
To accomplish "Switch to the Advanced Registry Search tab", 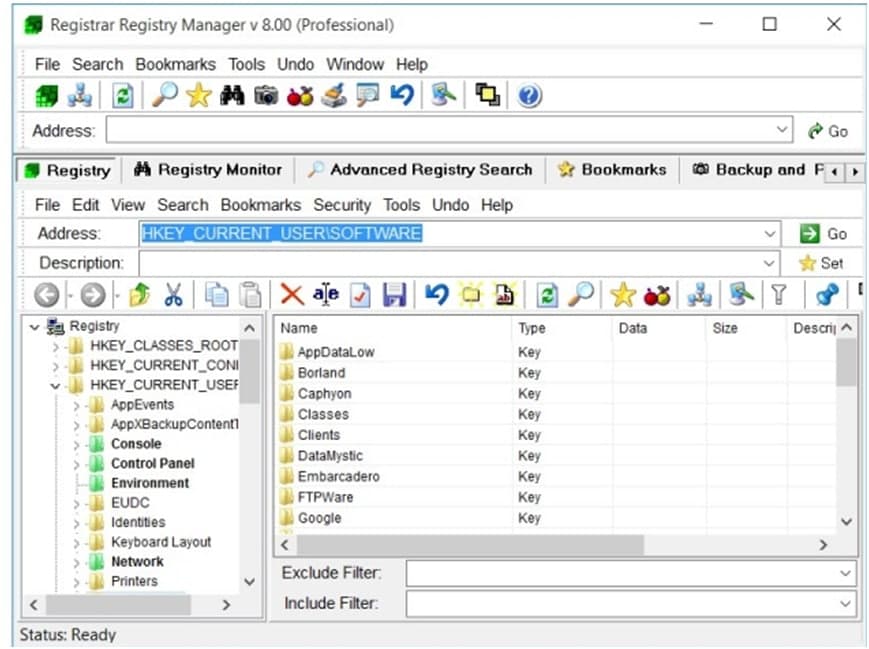I will [420, 170].
